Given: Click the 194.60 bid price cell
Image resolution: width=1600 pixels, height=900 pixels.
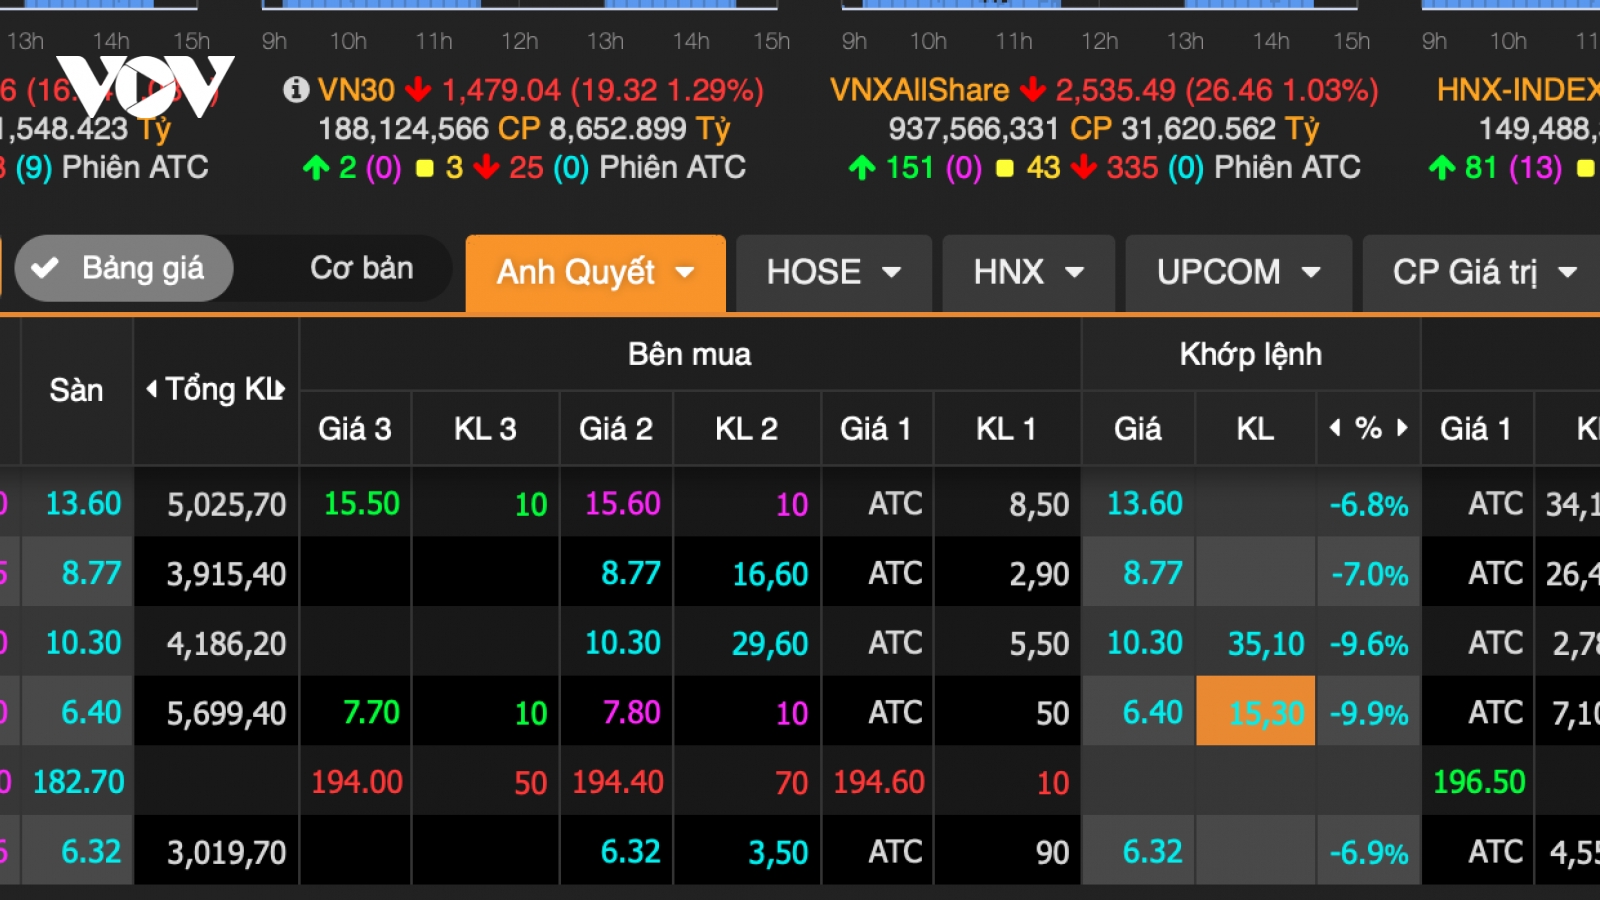Looking at the screenshot, I should (878, 781).
